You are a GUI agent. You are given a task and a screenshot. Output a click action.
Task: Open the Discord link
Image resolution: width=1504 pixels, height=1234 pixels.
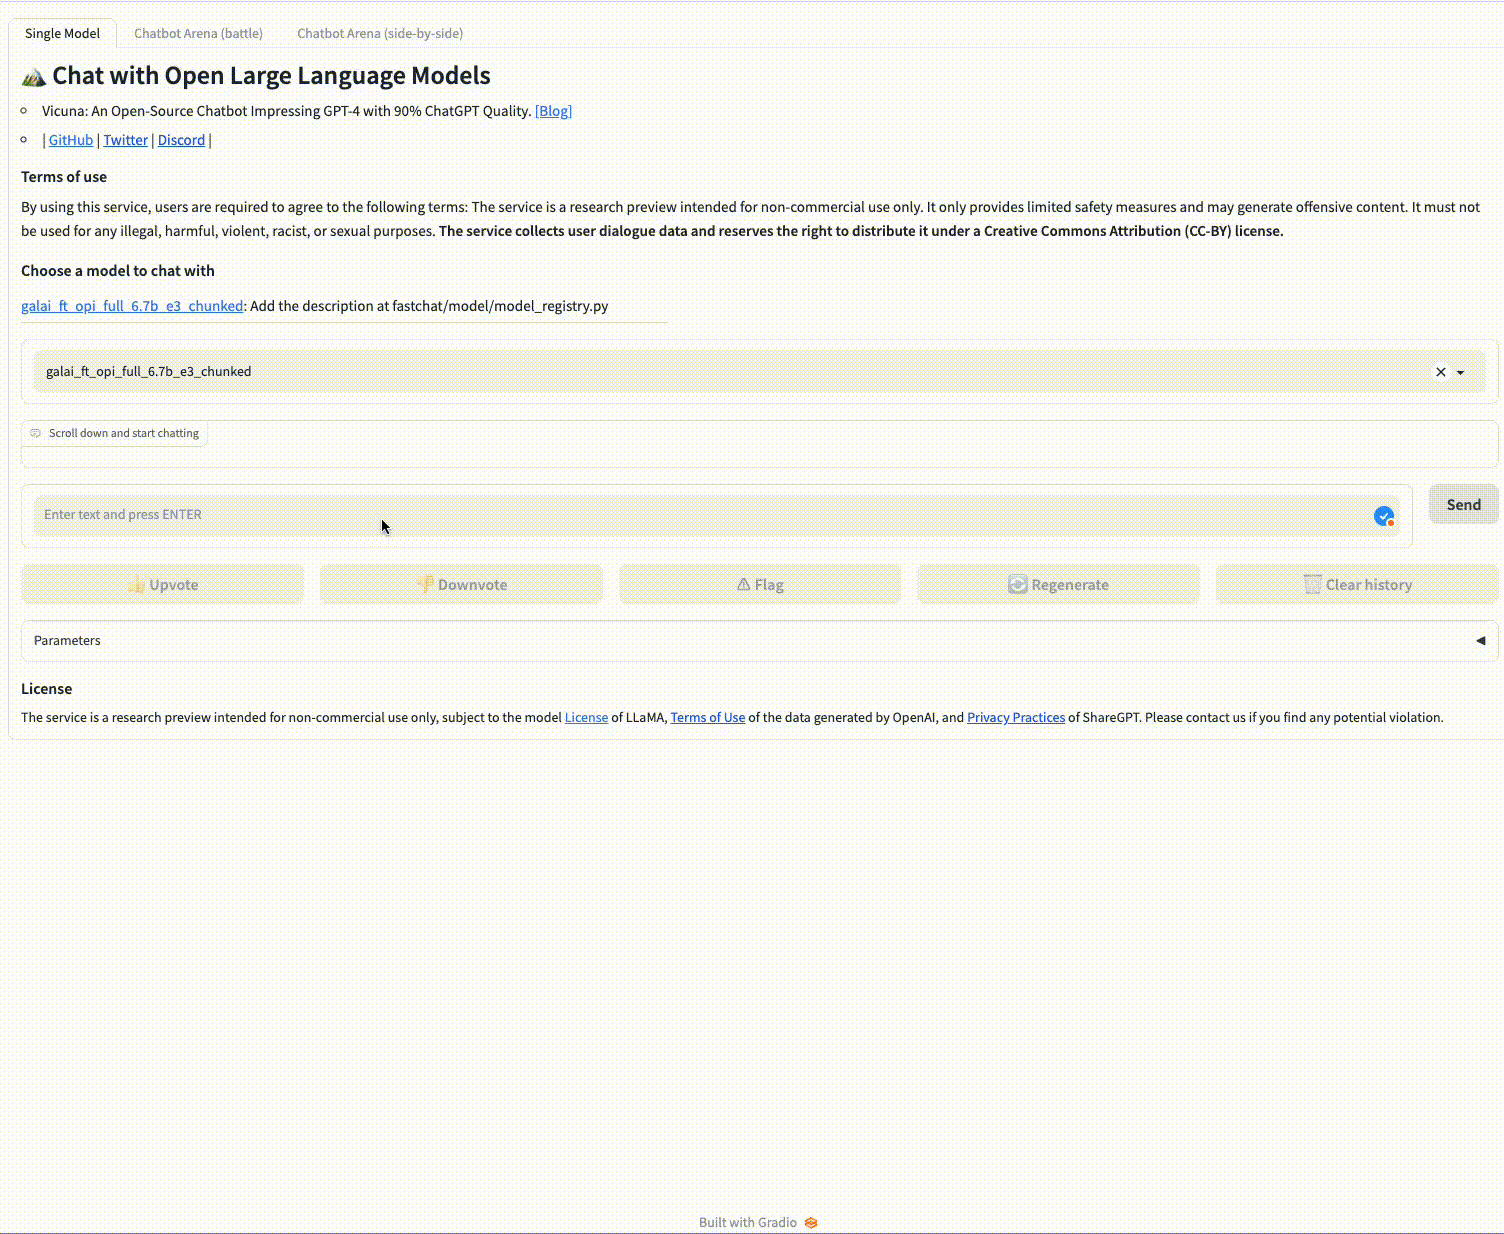[x=181, y=140]
